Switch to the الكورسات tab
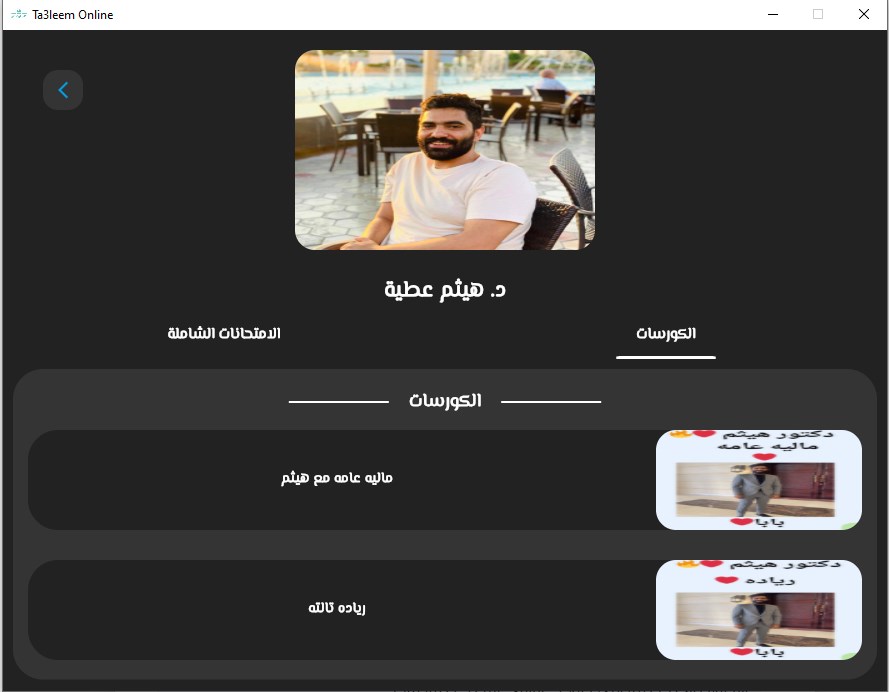 [x=666, y=333]
